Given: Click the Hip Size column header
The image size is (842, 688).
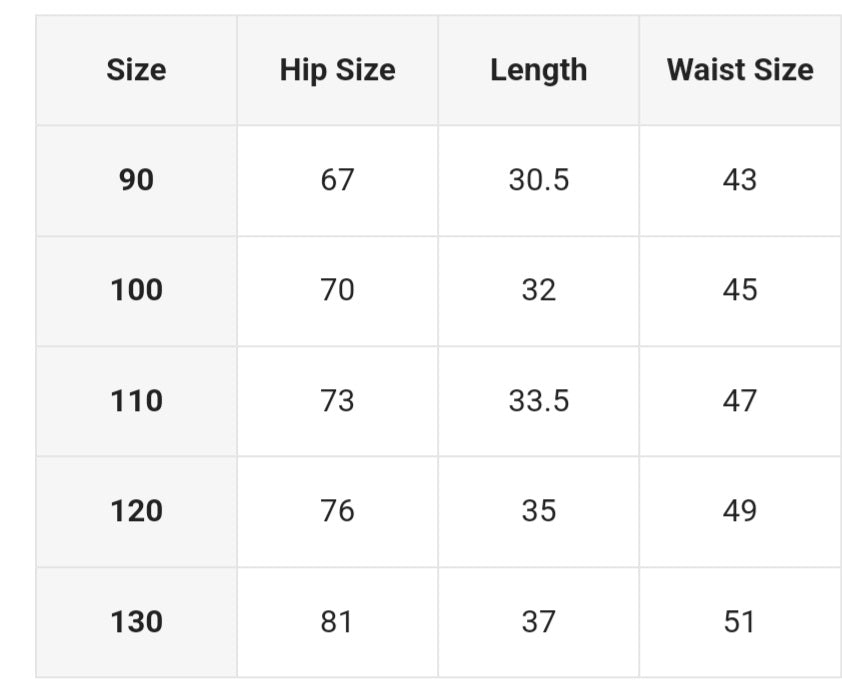Looking at the screenshot, I should [x=337, y=70].
